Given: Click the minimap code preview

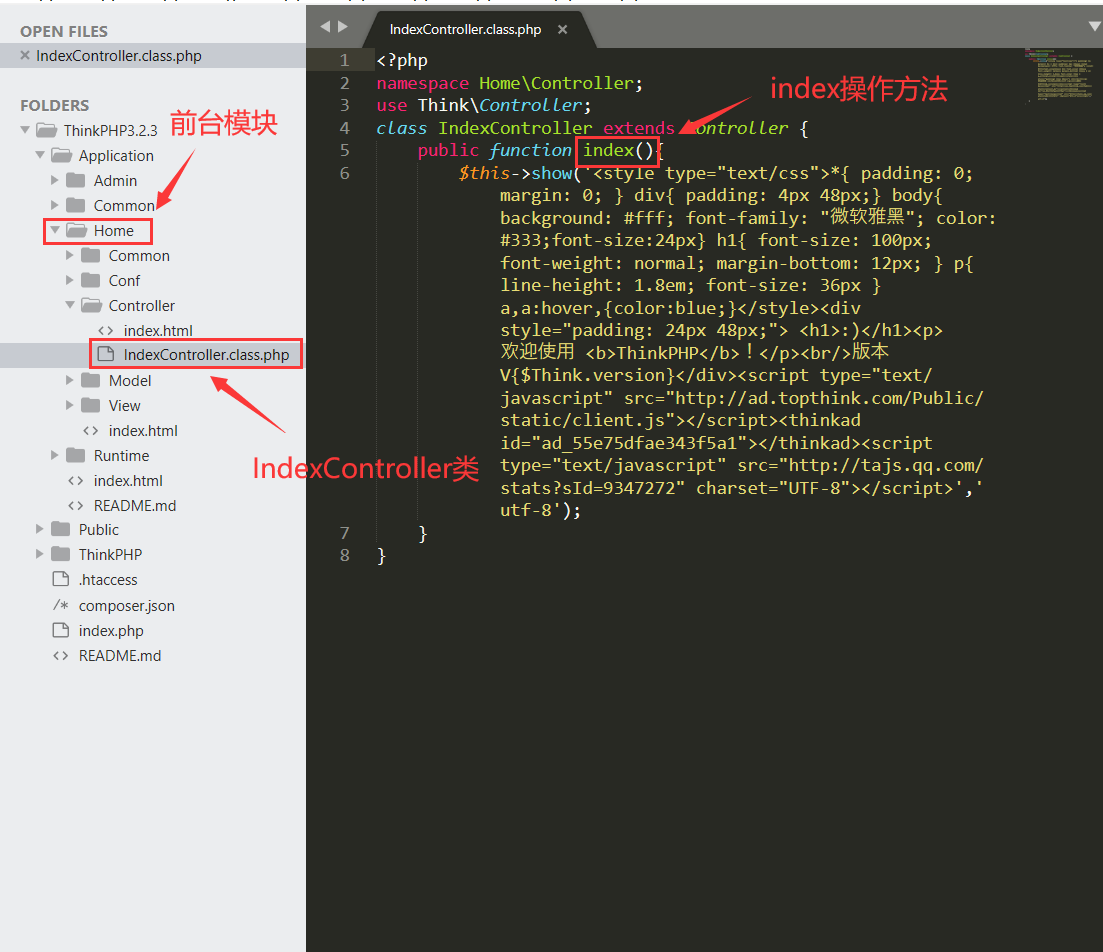Looking at the screenshot, I should pyautogui.click(x=1060, y=73).
